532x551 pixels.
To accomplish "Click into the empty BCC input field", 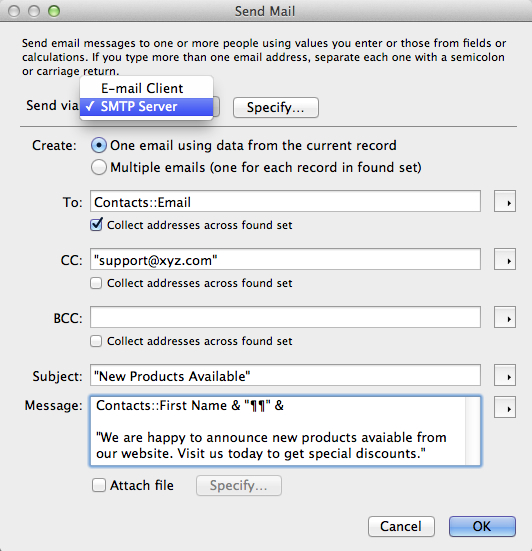I will (x=285, y=317).
